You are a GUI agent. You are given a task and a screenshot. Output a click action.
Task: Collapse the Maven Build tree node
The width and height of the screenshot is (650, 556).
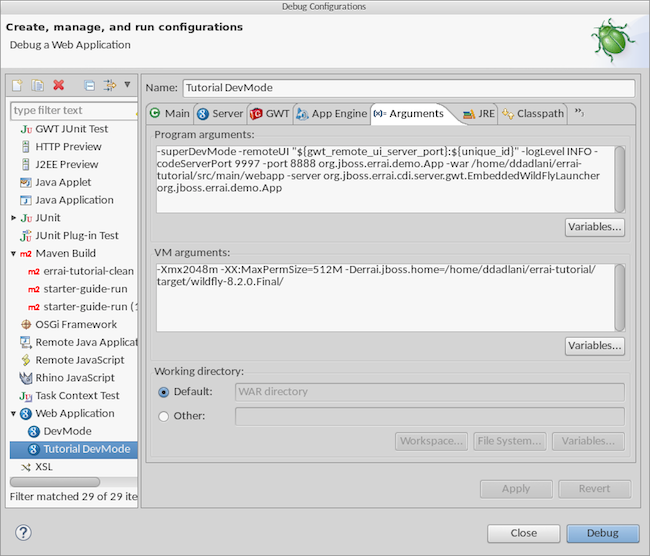[13, 253]
